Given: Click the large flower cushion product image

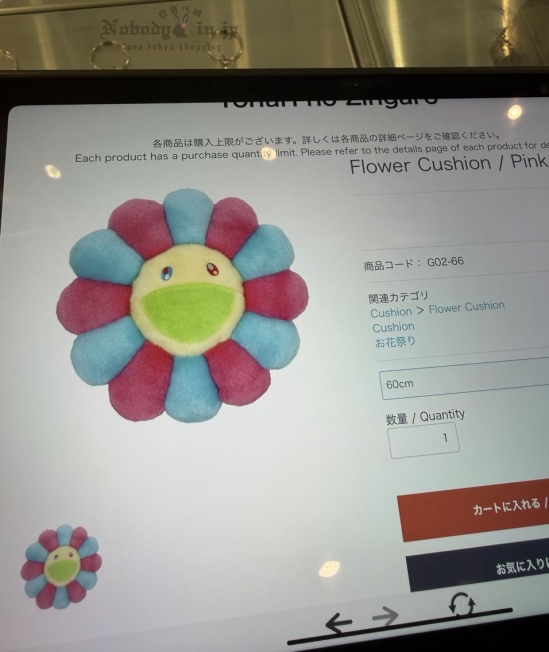Looking at the screenshot, I should (183, 305).
